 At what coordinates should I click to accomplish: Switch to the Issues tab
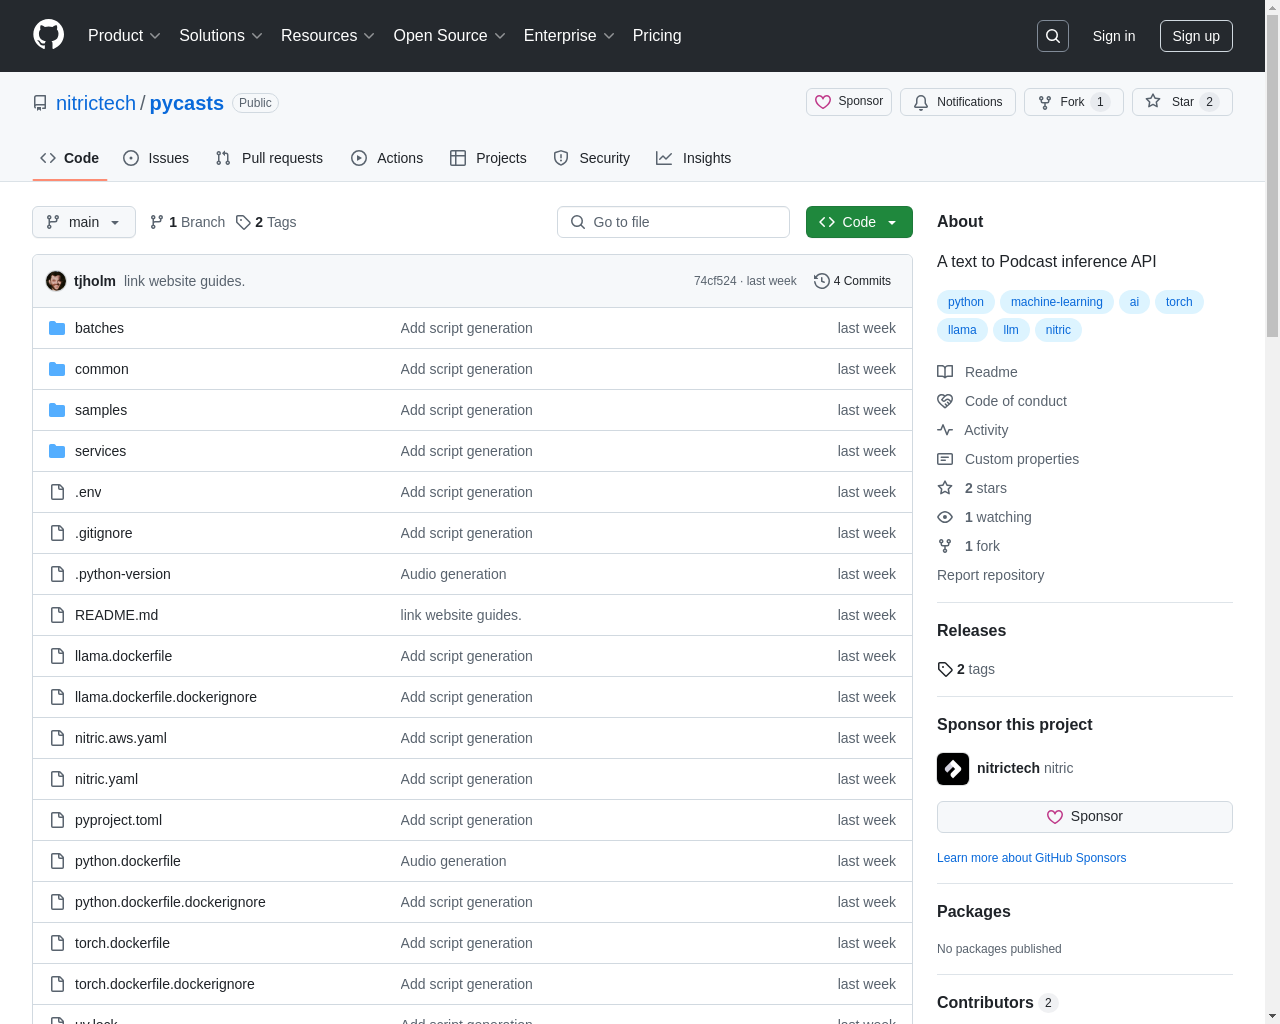156,158
